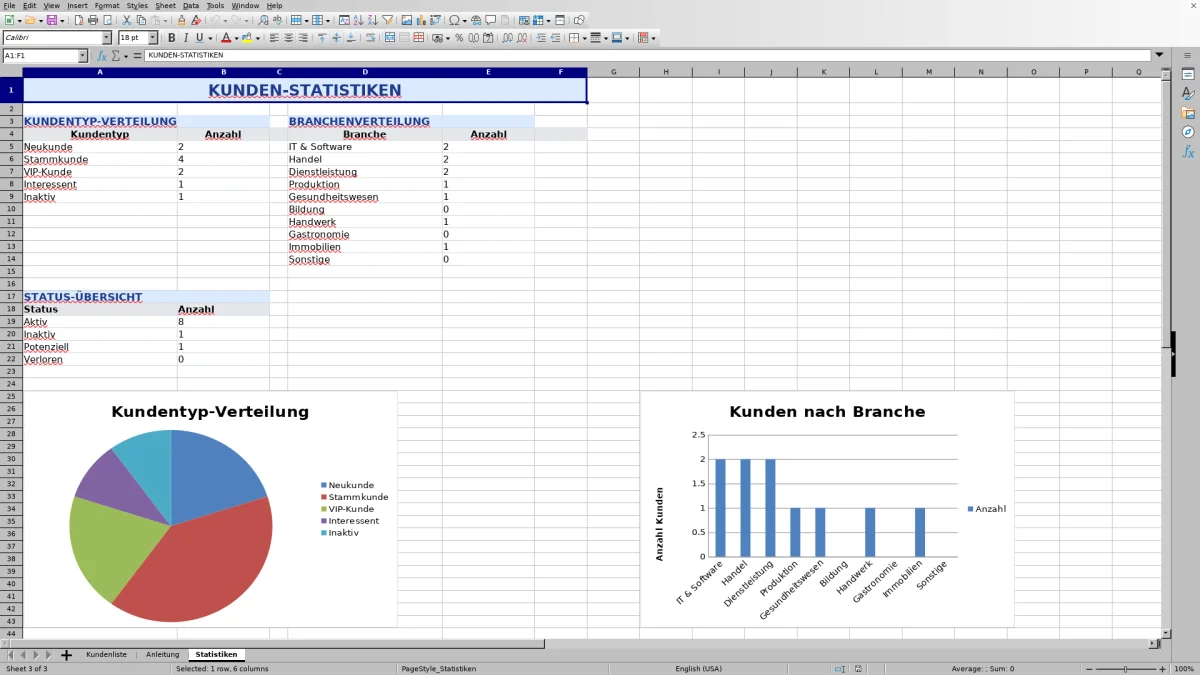This screenshot has height=675, width=1200.
Task: Click the Function Wizard fx icon
Action: [102, 56]
